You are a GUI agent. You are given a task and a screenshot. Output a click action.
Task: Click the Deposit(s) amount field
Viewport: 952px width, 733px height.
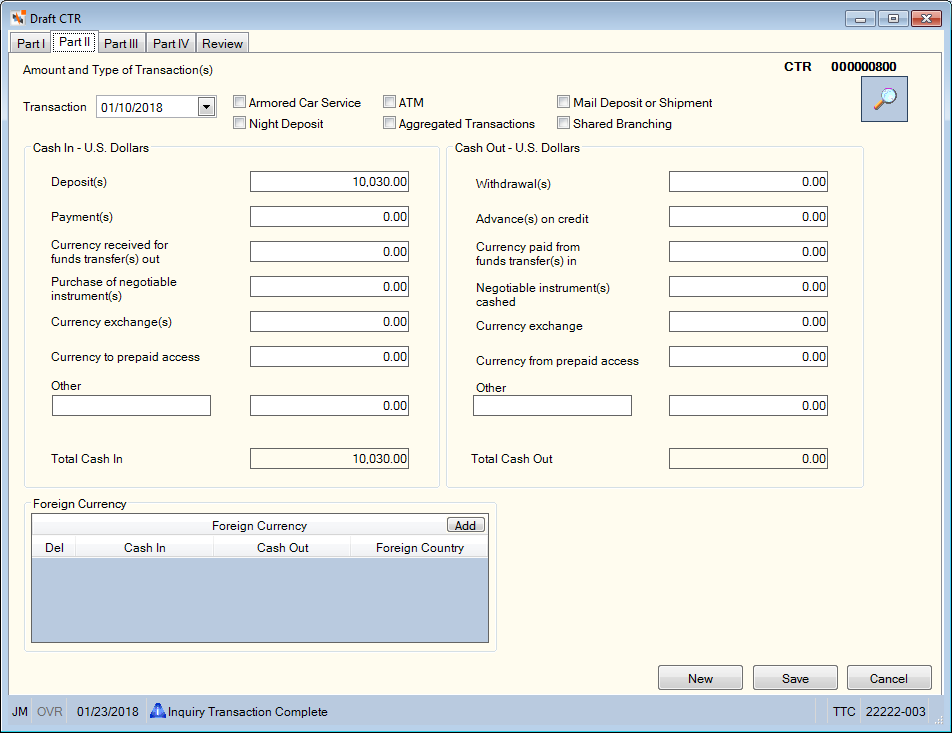pyautogui.click(x=329, y=182)
